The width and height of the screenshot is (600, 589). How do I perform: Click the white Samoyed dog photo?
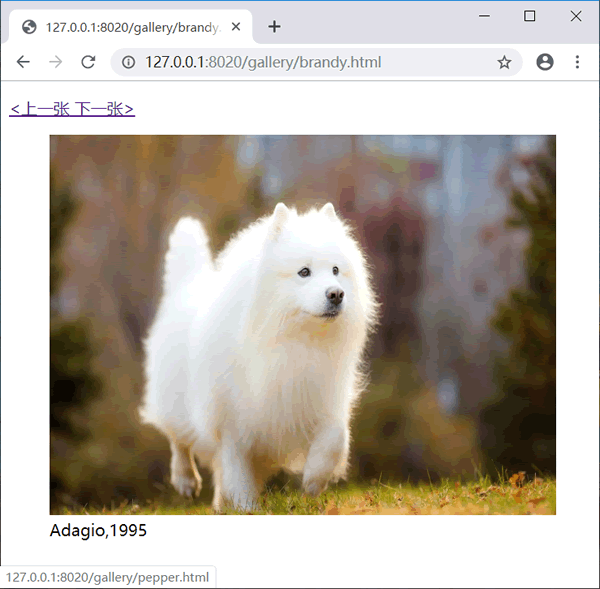[x=303, y=325]
